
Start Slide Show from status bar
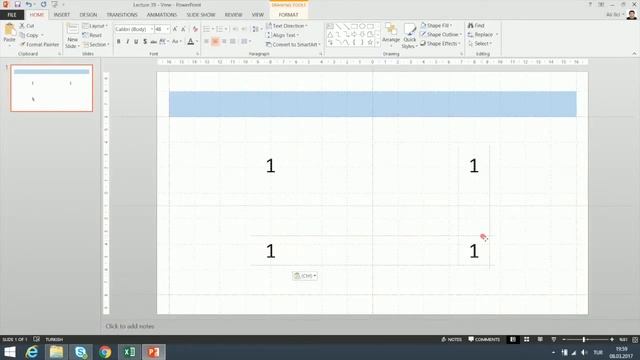[x=553, y=339]
